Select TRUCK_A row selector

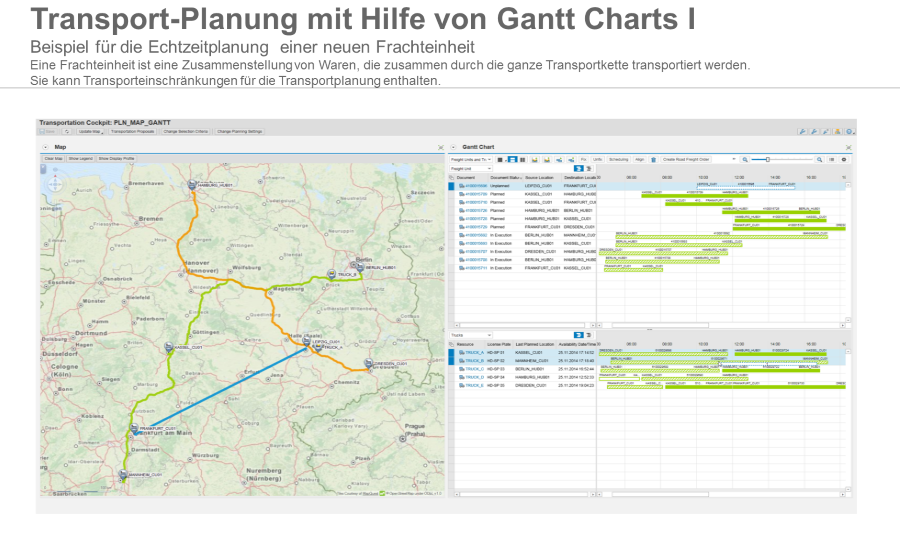(451, 351)
